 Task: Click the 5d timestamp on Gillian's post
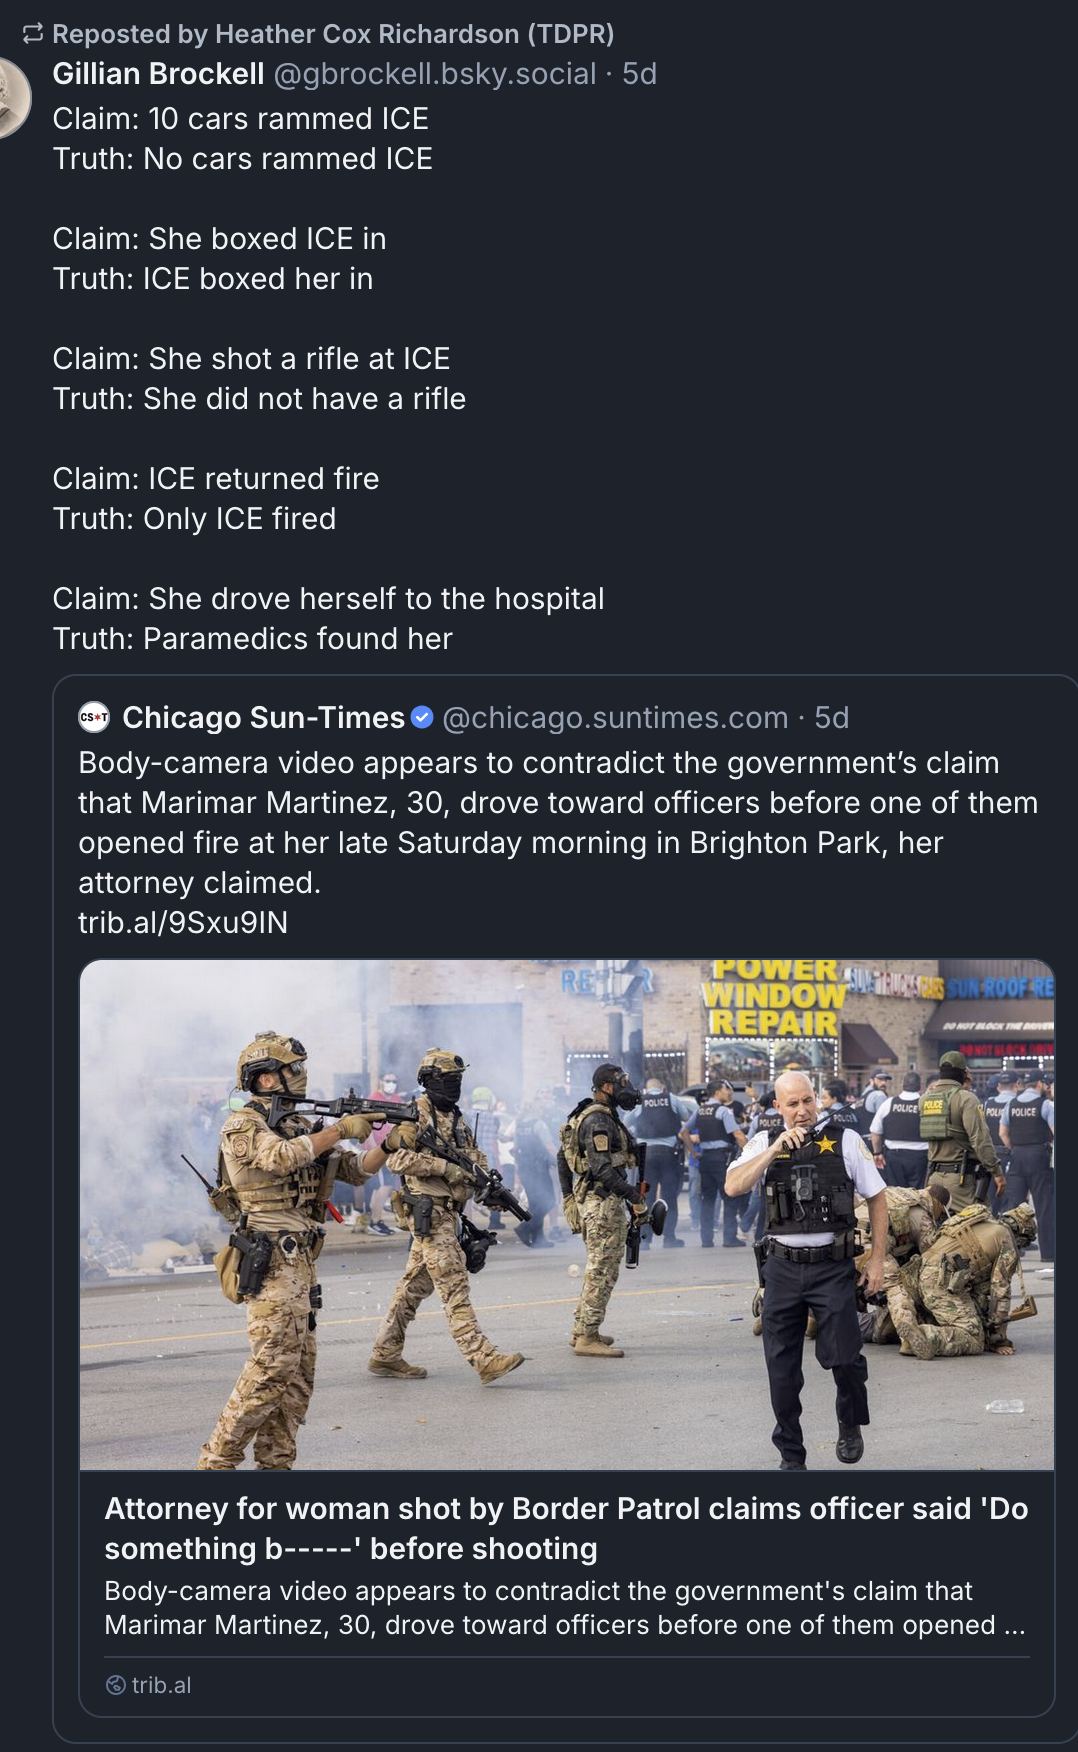(639, 74)
